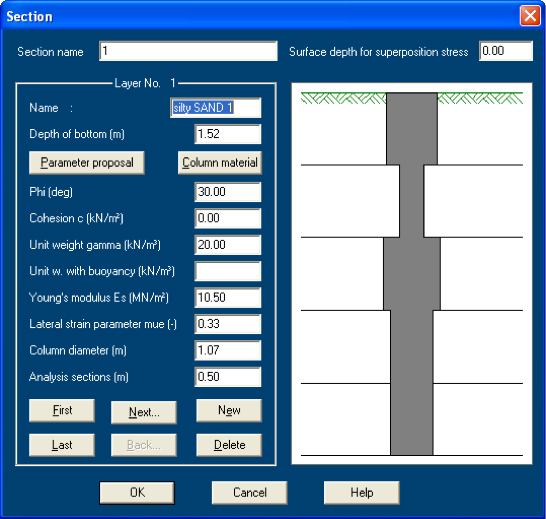Click the Section name input field
The width and height of the screenshot is (546, 519).
[188, 51]
